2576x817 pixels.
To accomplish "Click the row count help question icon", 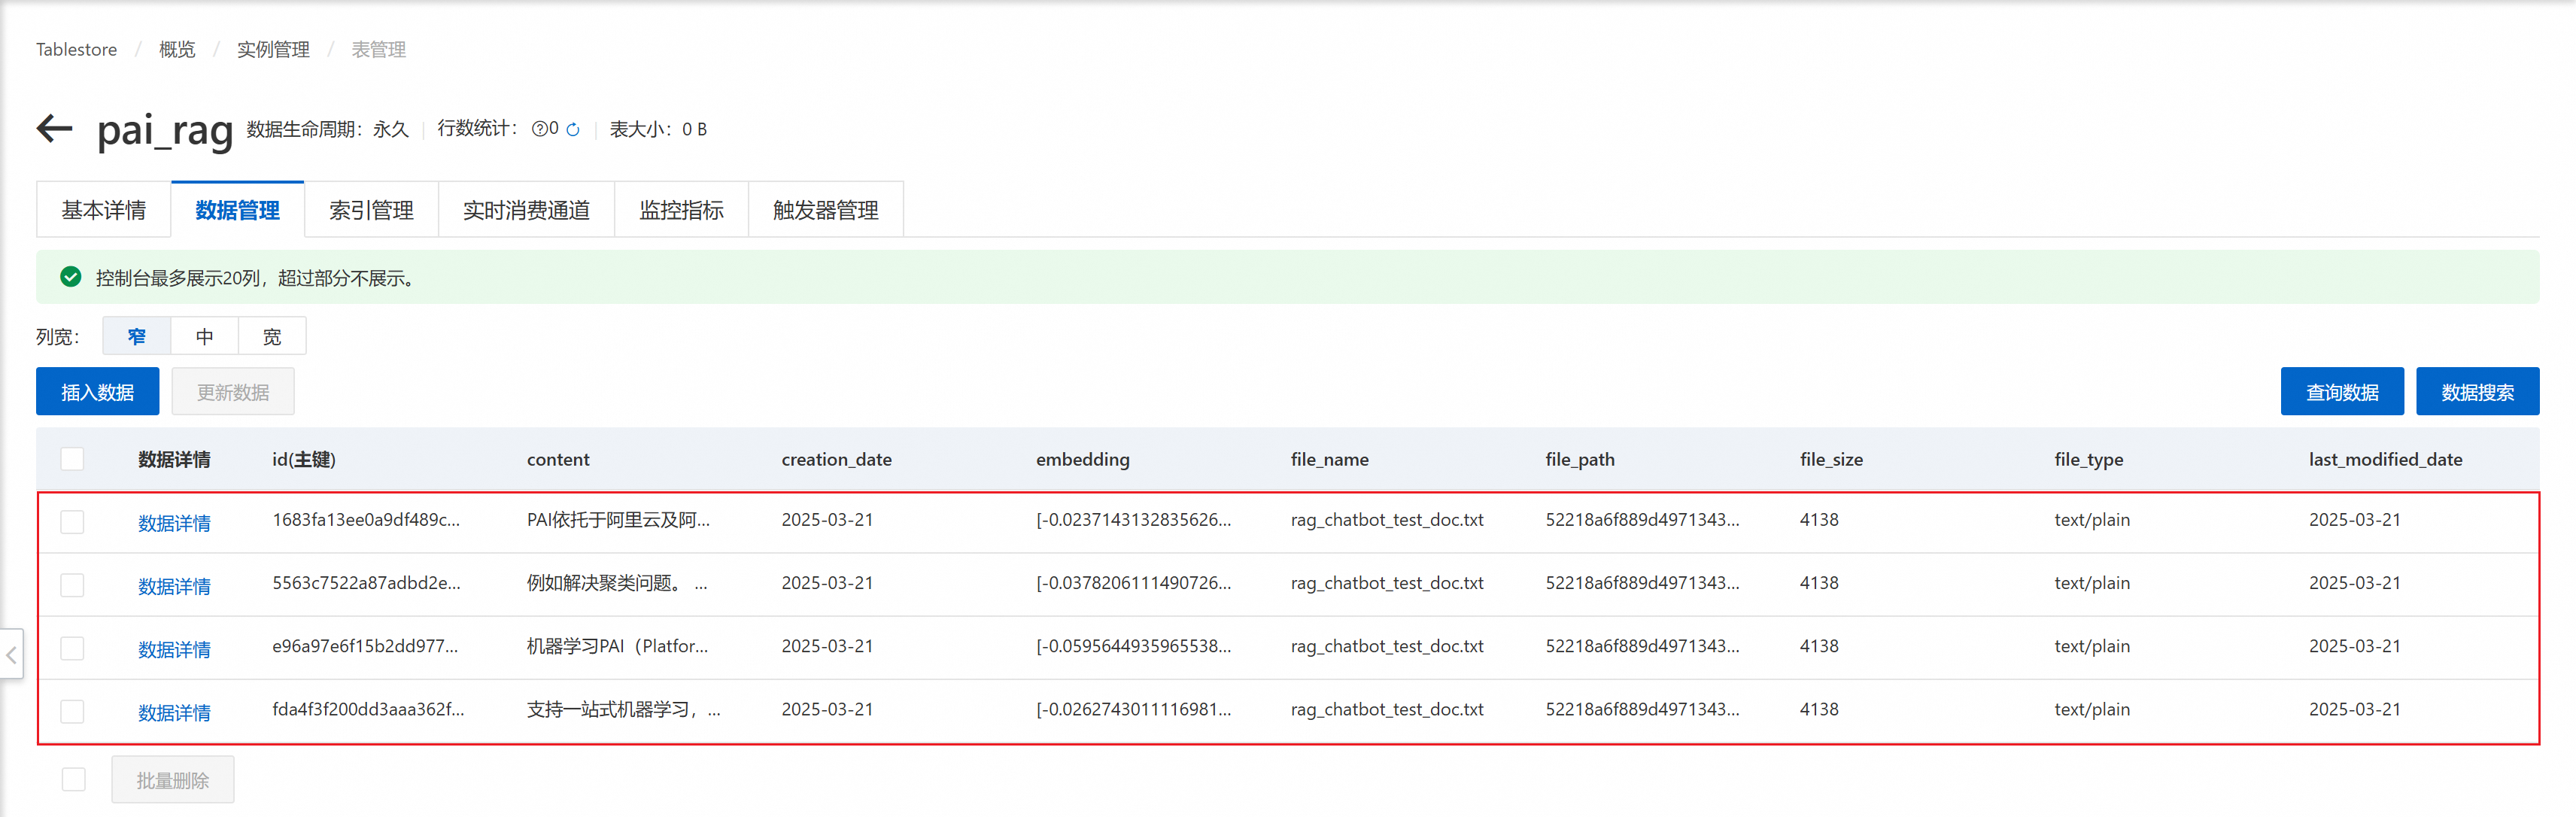I will (539, 129).
